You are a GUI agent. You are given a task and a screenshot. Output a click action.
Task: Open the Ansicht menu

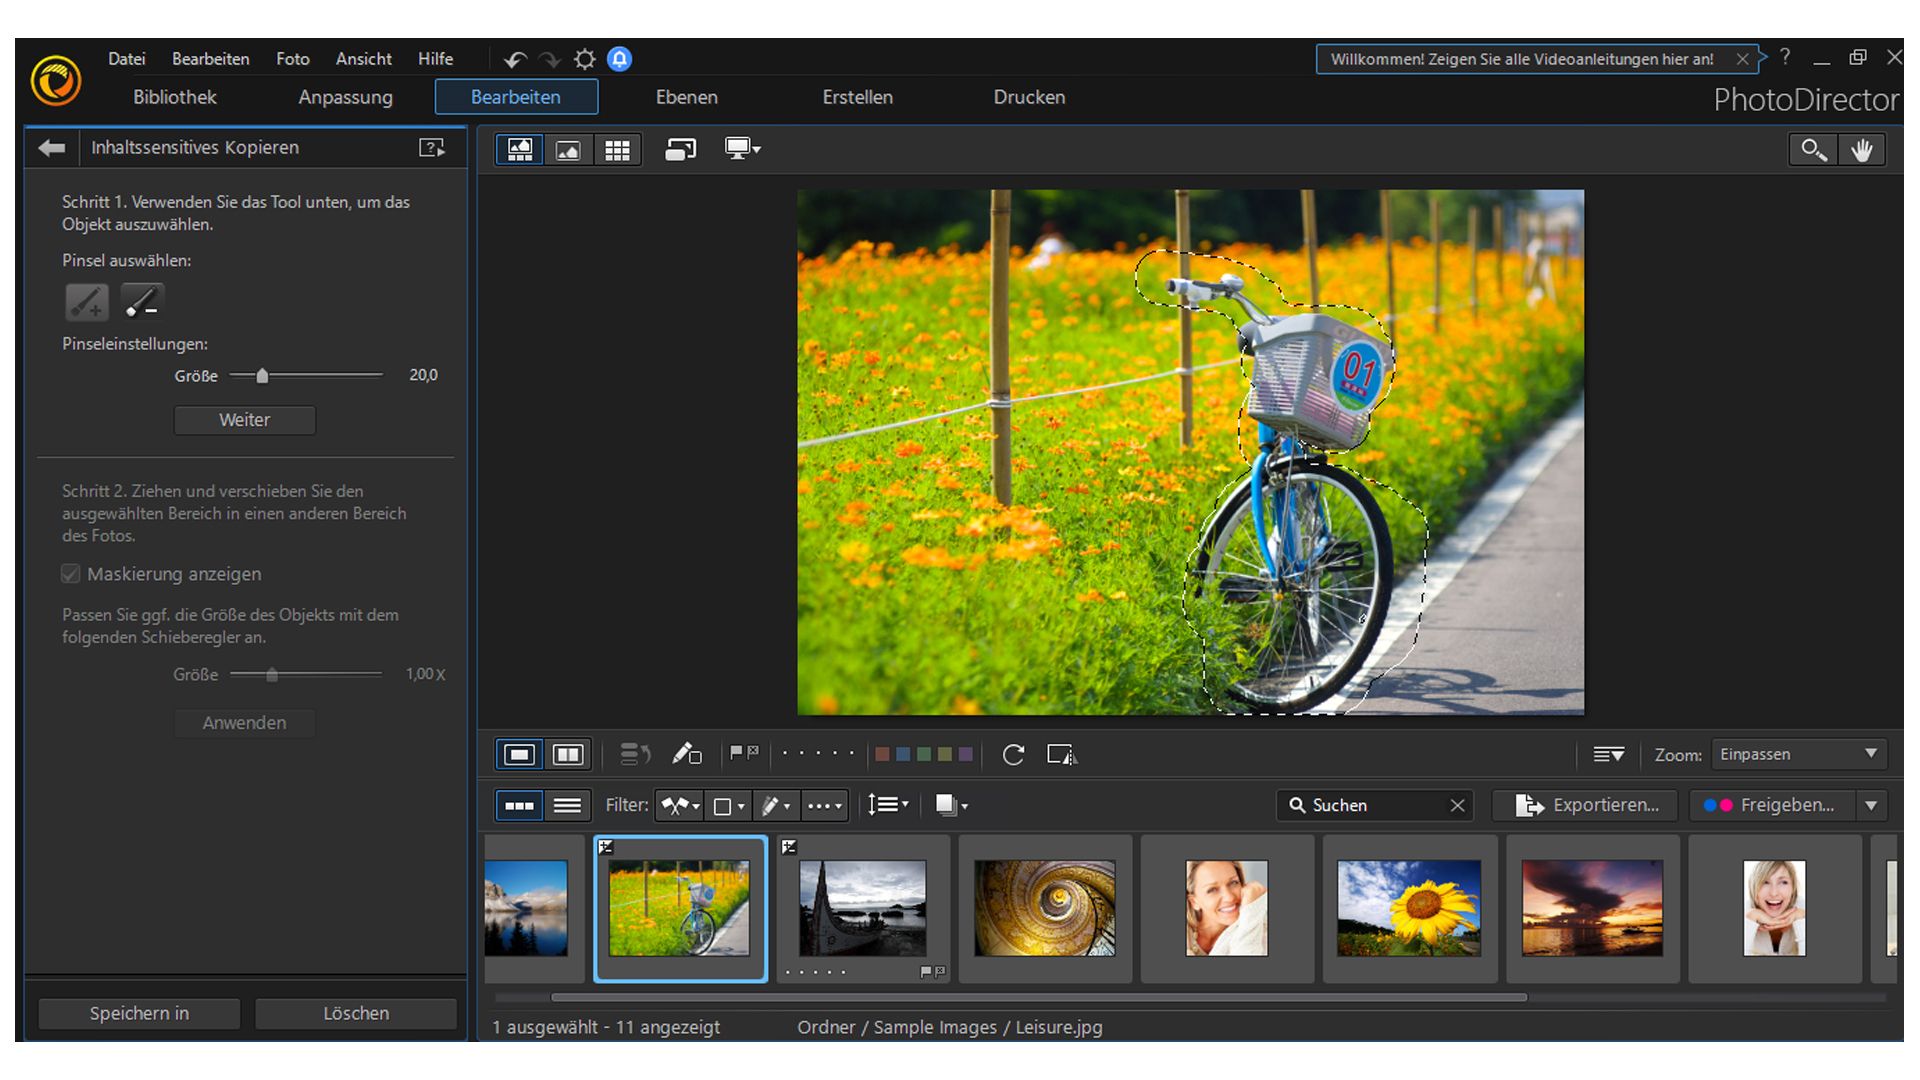(362, 59)
